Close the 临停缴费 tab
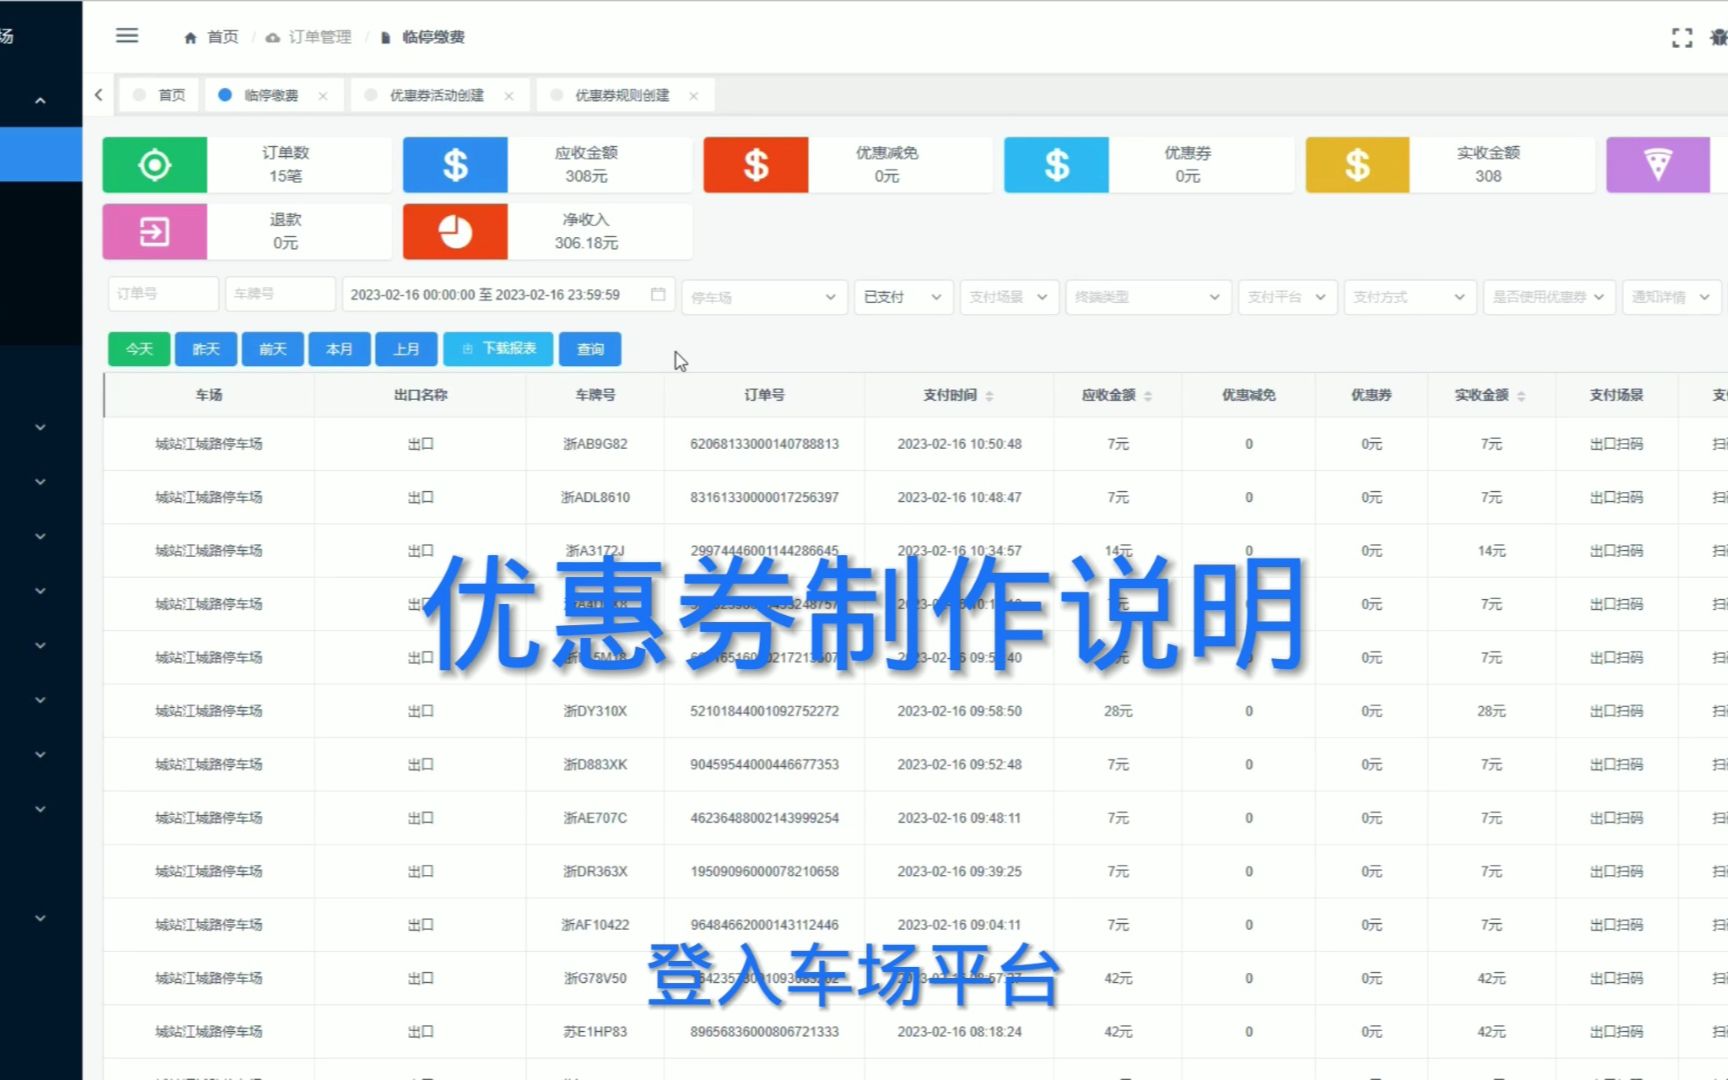 (323, 96)
